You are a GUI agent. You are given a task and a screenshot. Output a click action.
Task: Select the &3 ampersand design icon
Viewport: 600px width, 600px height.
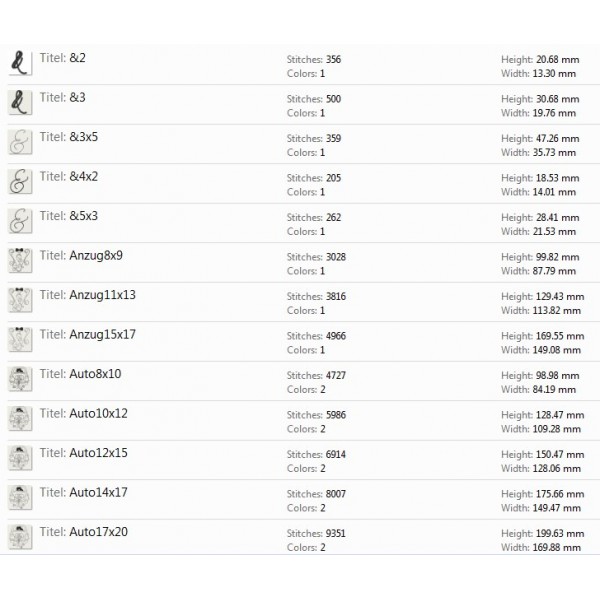(19, 103)
